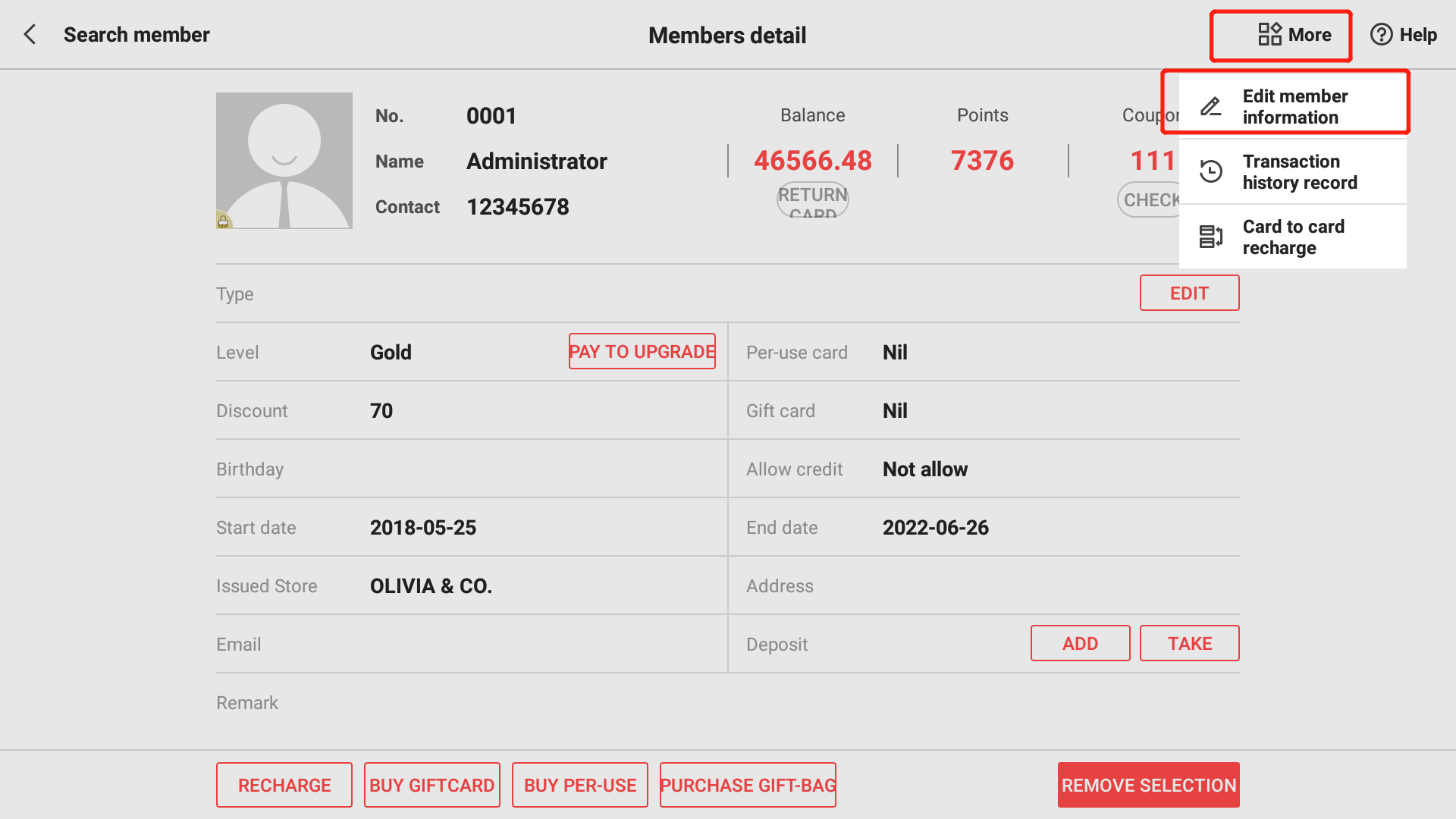Click the Address field label

(x=780, y=586)
